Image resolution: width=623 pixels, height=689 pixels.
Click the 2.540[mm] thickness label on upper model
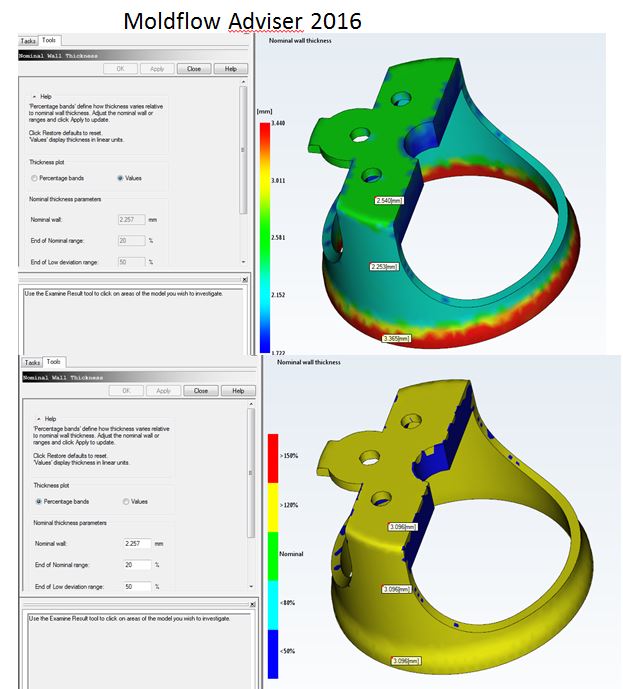(389, 201)
